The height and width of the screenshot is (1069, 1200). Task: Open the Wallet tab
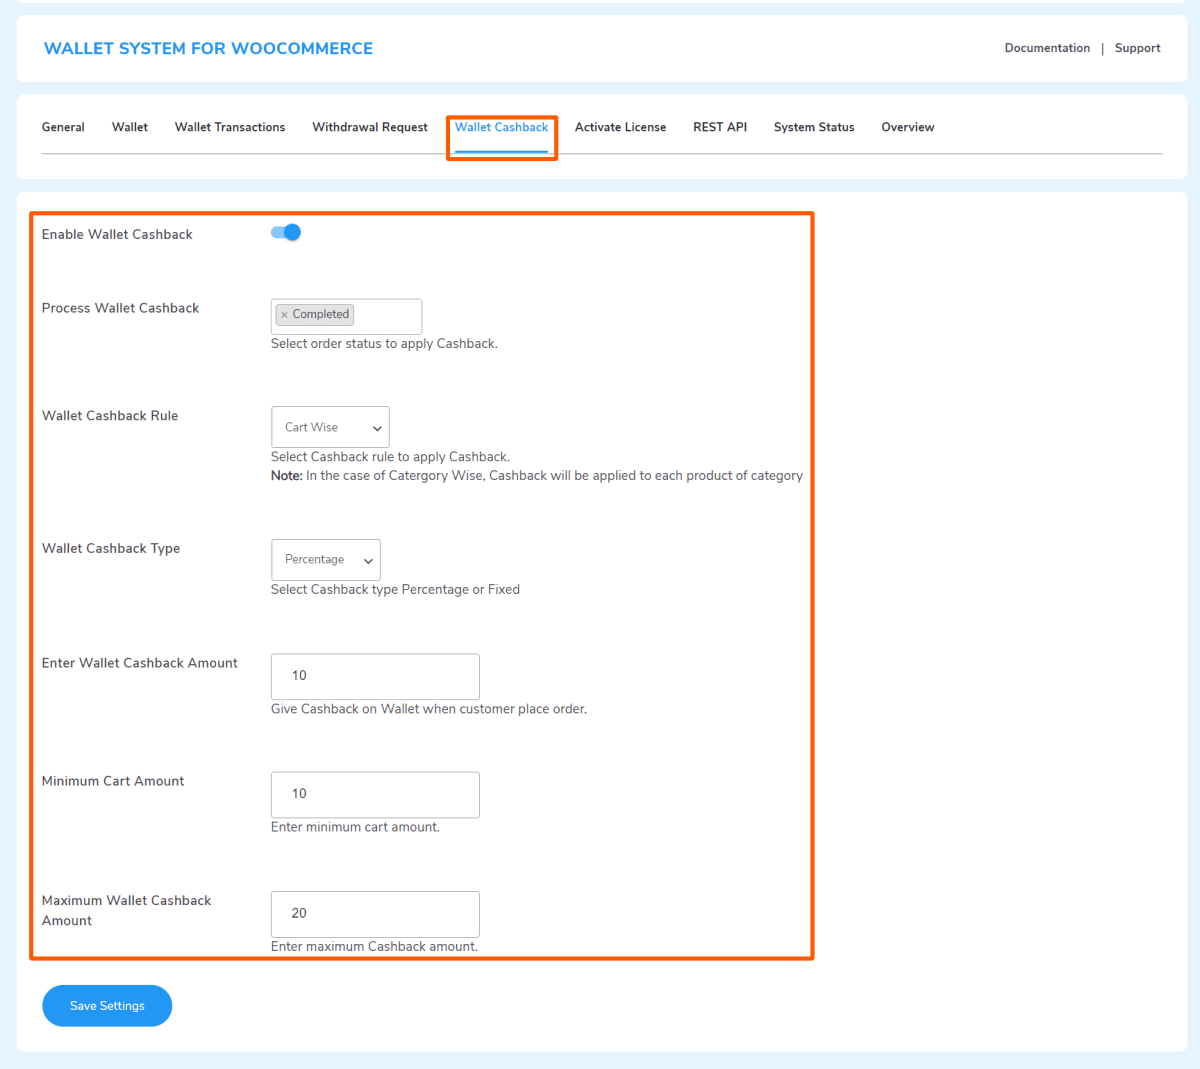[130, 127]
